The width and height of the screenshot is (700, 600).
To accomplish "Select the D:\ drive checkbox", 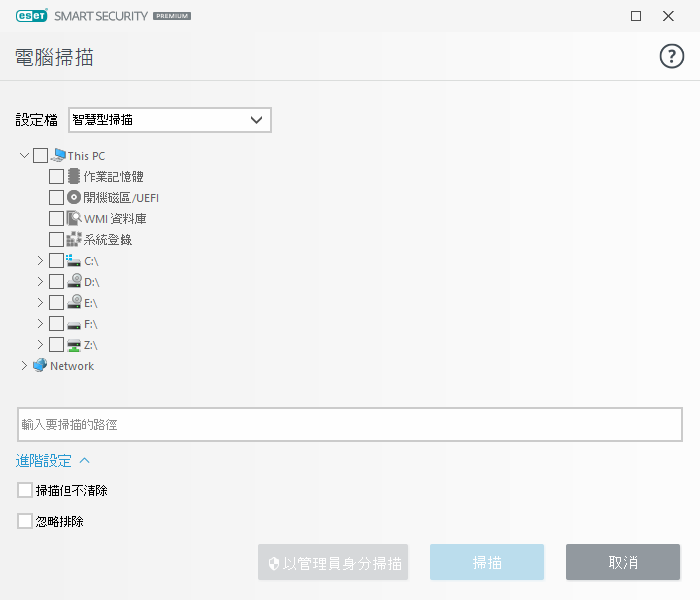I will tap(56, 282).
